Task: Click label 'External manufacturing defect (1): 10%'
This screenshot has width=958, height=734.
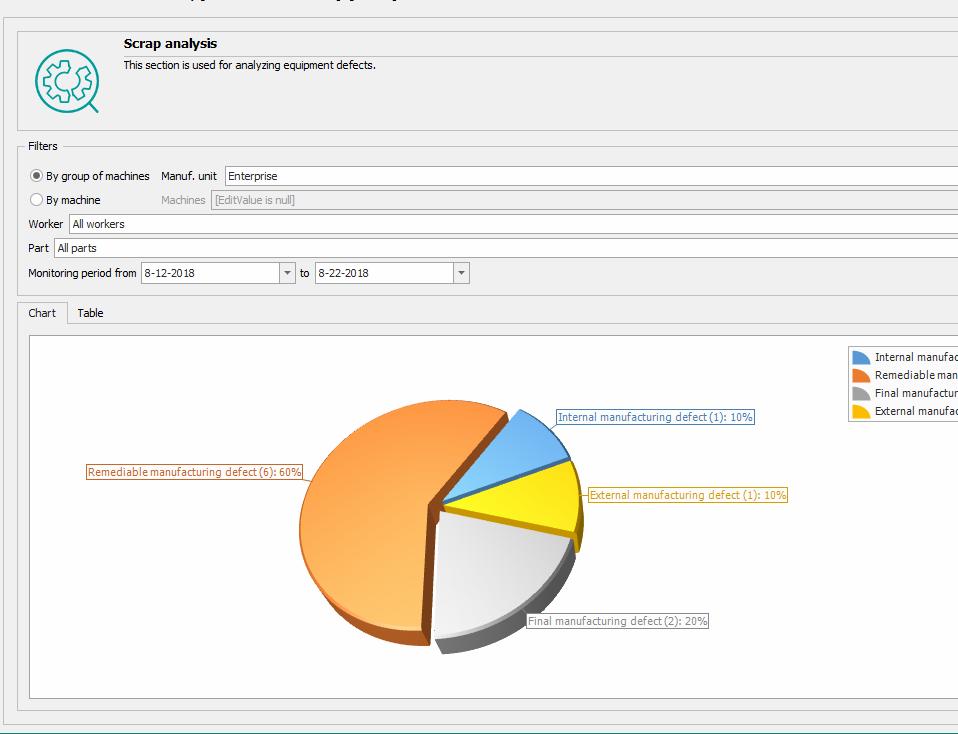Action: 688,495
